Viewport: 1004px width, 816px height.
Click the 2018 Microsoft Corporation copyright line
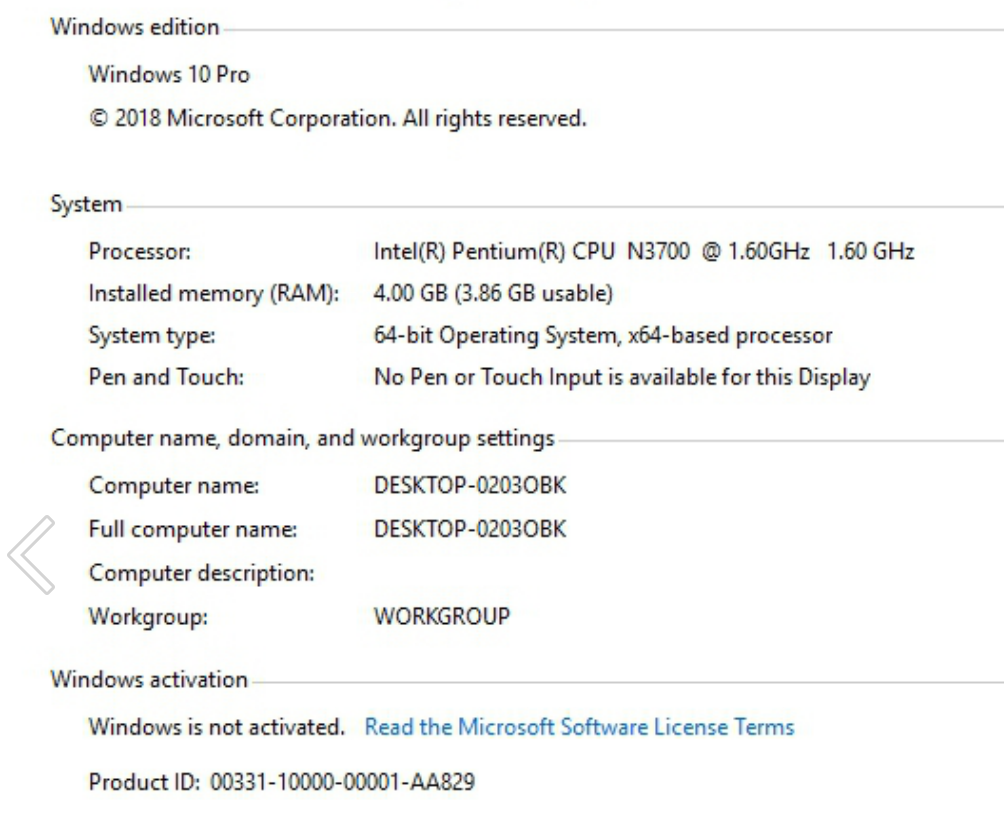(337, 118)
